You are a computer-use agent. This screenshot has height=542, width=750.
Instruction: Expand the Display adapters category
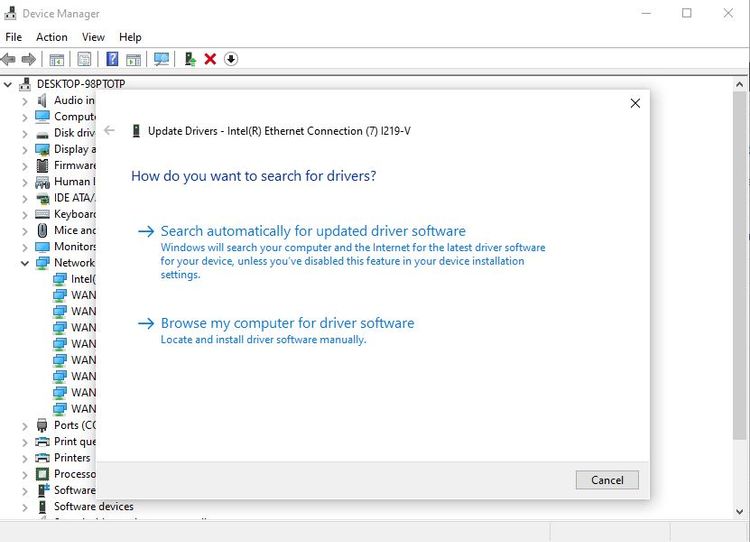(25, 150)
